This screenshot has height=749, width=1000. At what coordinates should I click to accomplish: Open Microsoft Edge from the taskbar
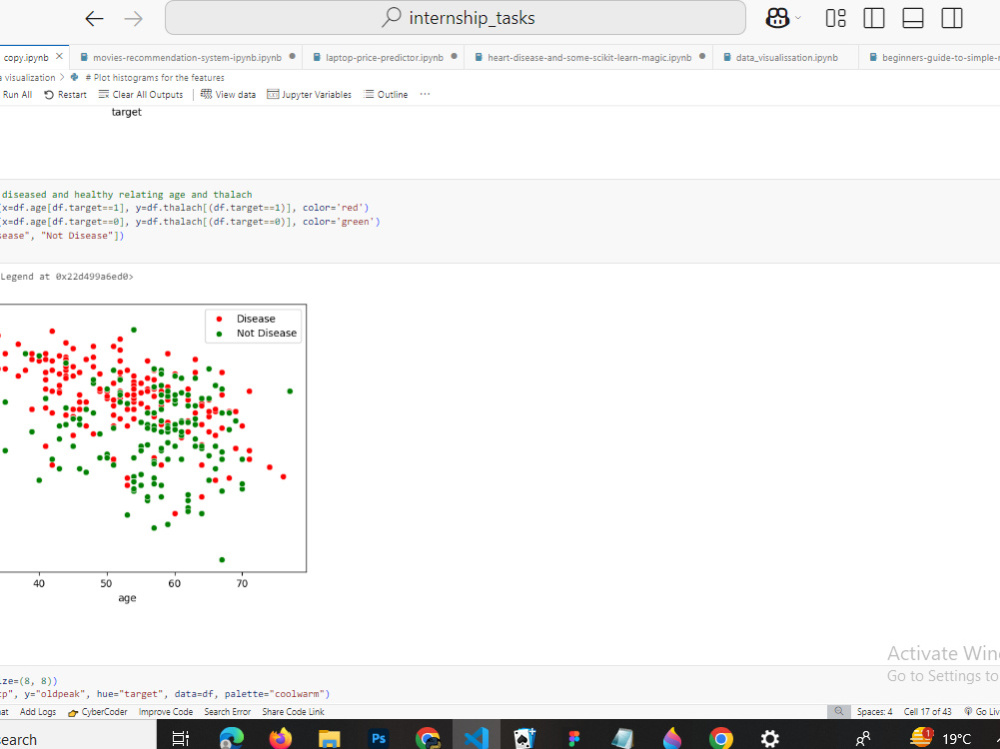(x=231, y=738)
